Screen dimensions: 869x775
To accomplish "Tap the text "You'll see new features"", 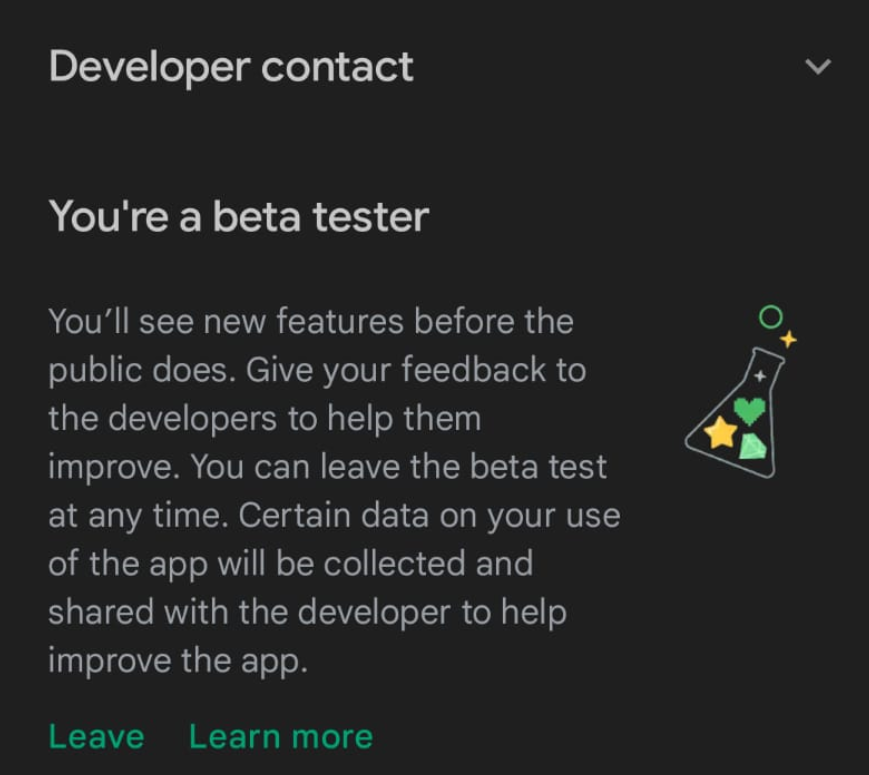I will [x=226, y=322].
